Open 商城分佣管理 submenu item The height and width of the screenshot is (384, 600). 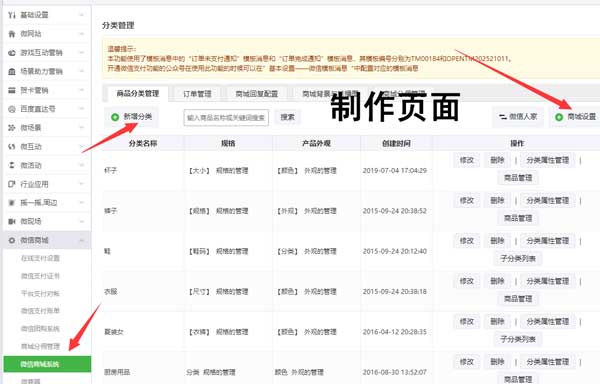[40, 346]
